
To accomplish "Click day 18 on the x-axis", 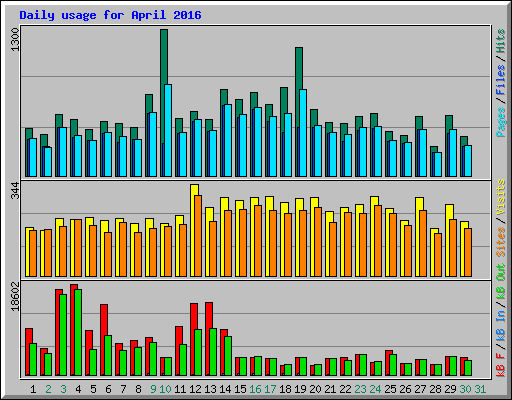I will [x=285, y=389].
